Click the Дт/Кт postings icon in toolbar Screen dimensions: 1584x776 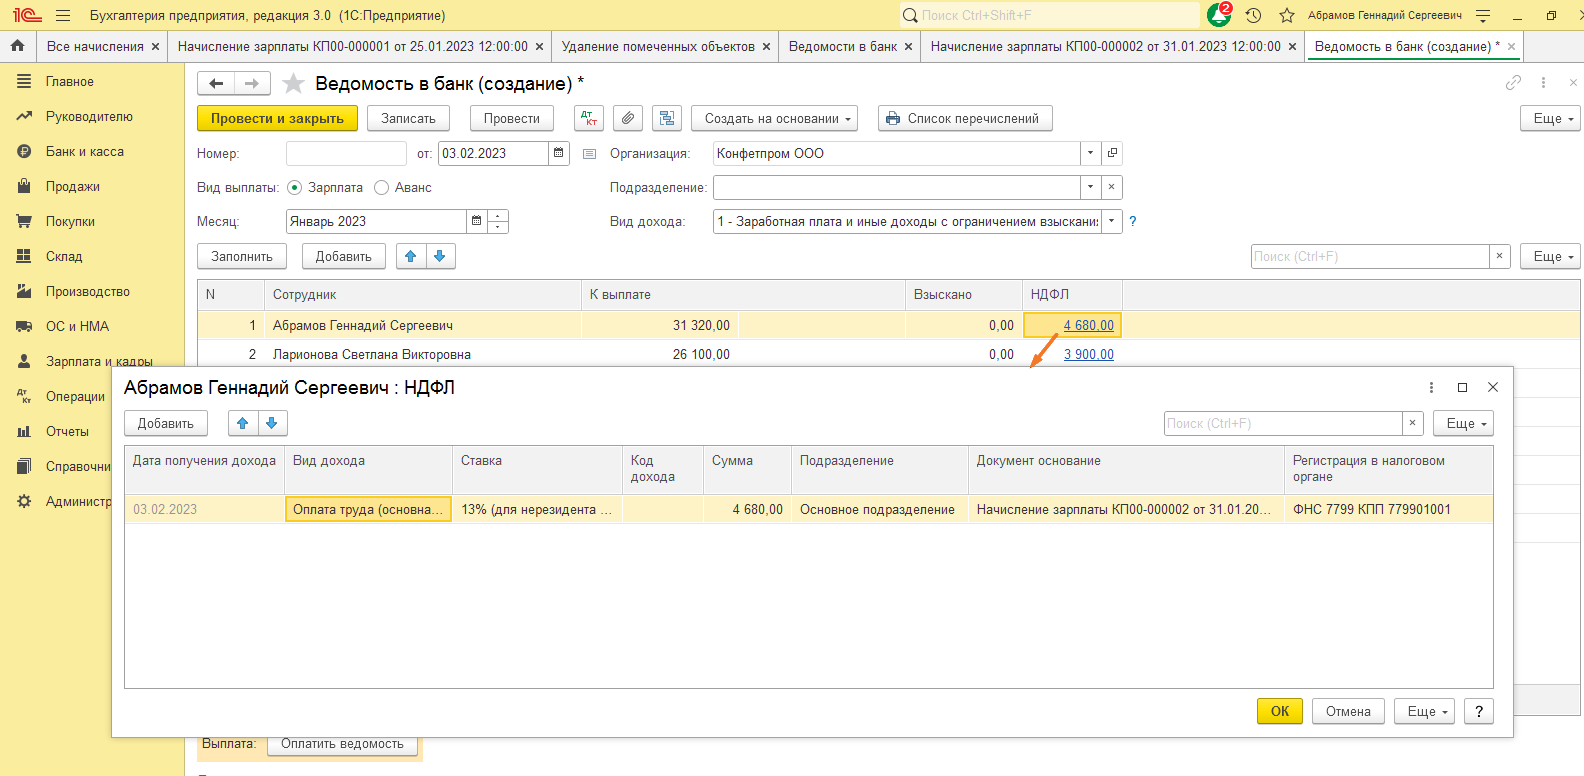[x=589, y=118]
